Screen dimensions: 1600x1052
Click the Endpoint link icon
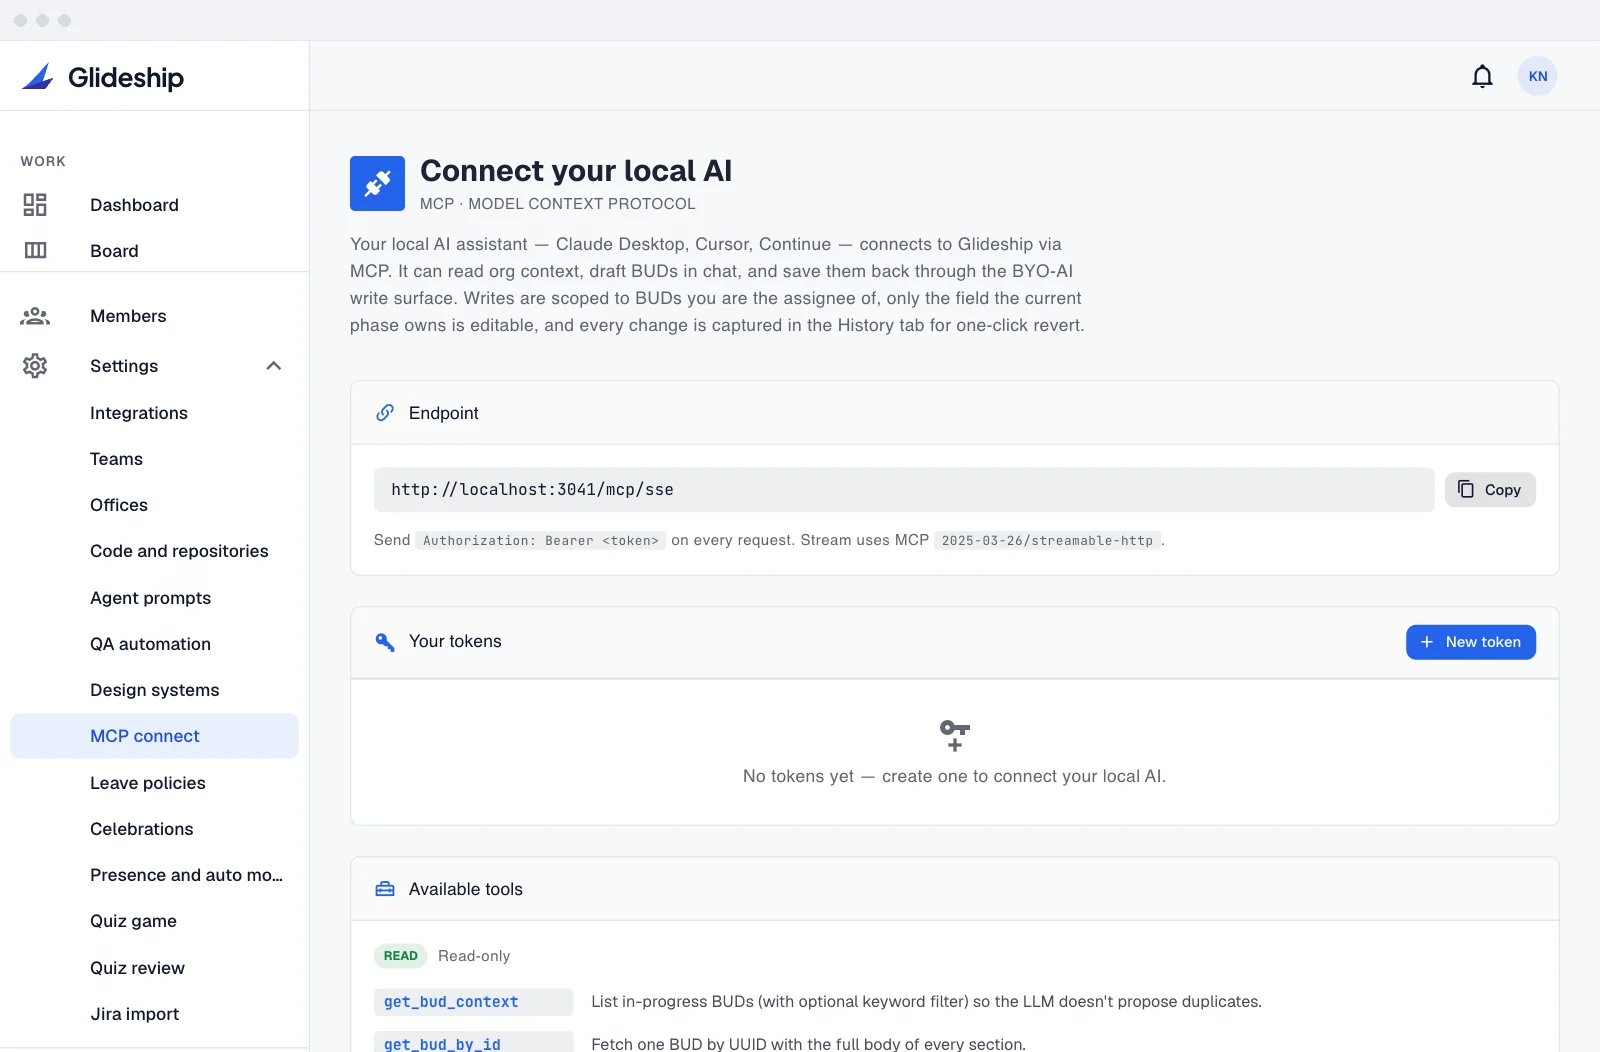click(385, 413)
